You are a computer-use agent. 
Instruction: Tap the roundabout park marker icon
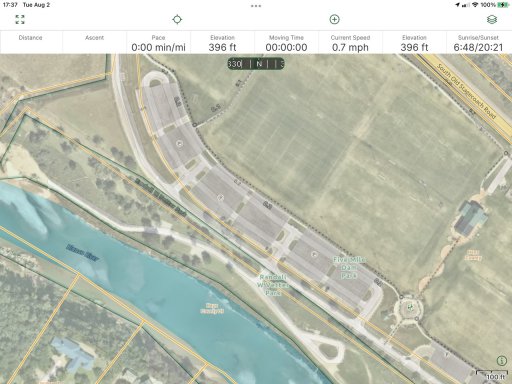point(410,307)
